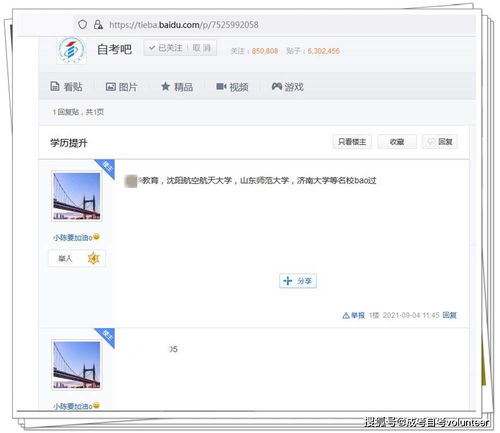Screen dimensions: 500x433
Task: Click the 楼主 ribbon on second post
Action: coord(107,336)
